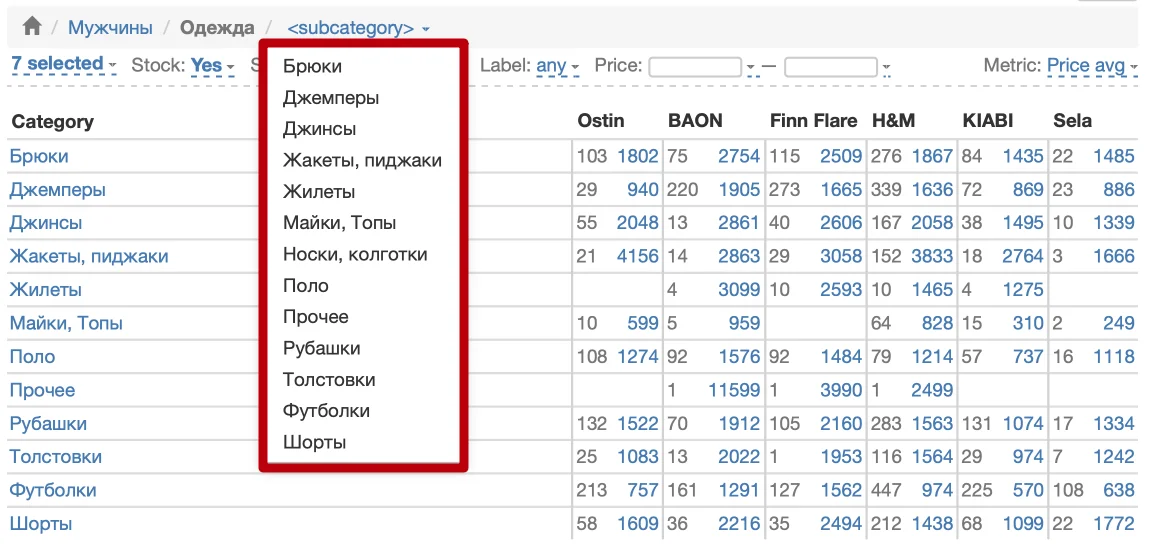Click the Finn Flare column header
Viewport: 1154px width, 554px height.
click(813, 121)
